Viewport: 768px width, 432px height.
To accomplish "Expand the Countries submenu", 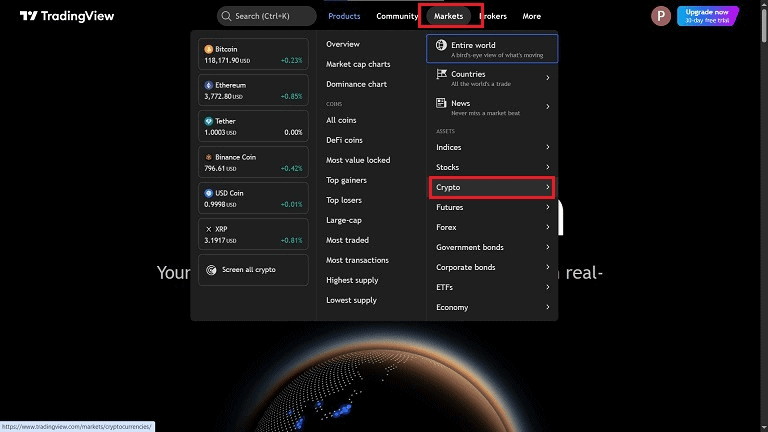I will coord(547,78).
